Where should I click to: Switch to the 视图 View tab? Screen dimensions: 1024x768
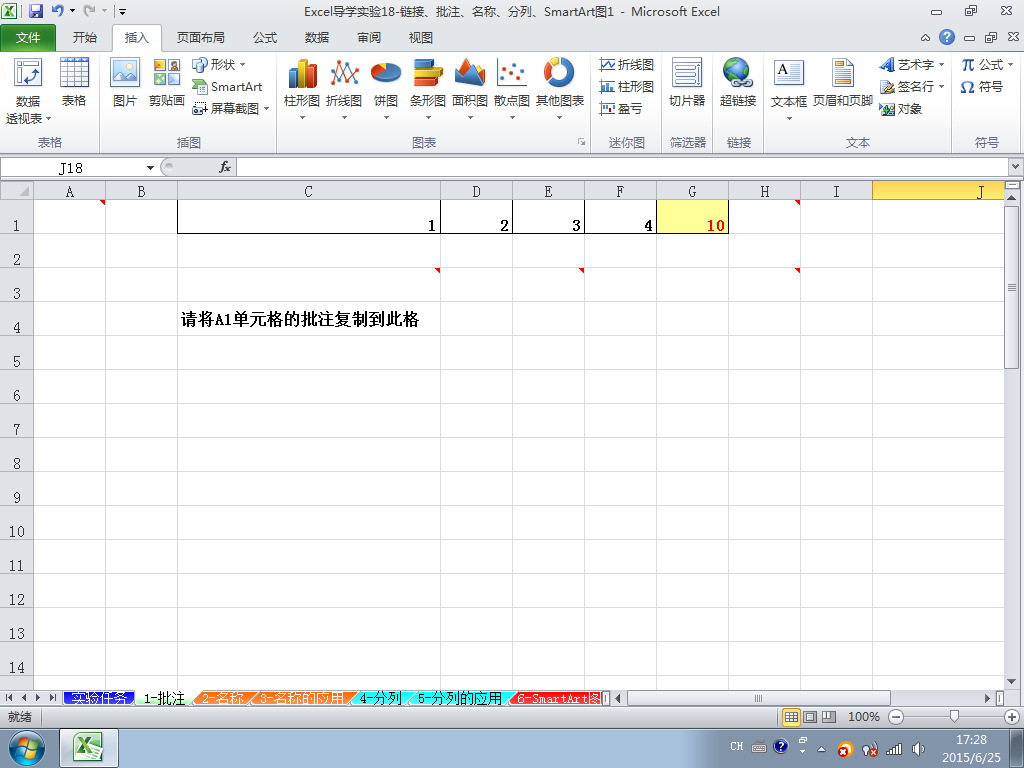pyautogui.click(x=421, y=38)
